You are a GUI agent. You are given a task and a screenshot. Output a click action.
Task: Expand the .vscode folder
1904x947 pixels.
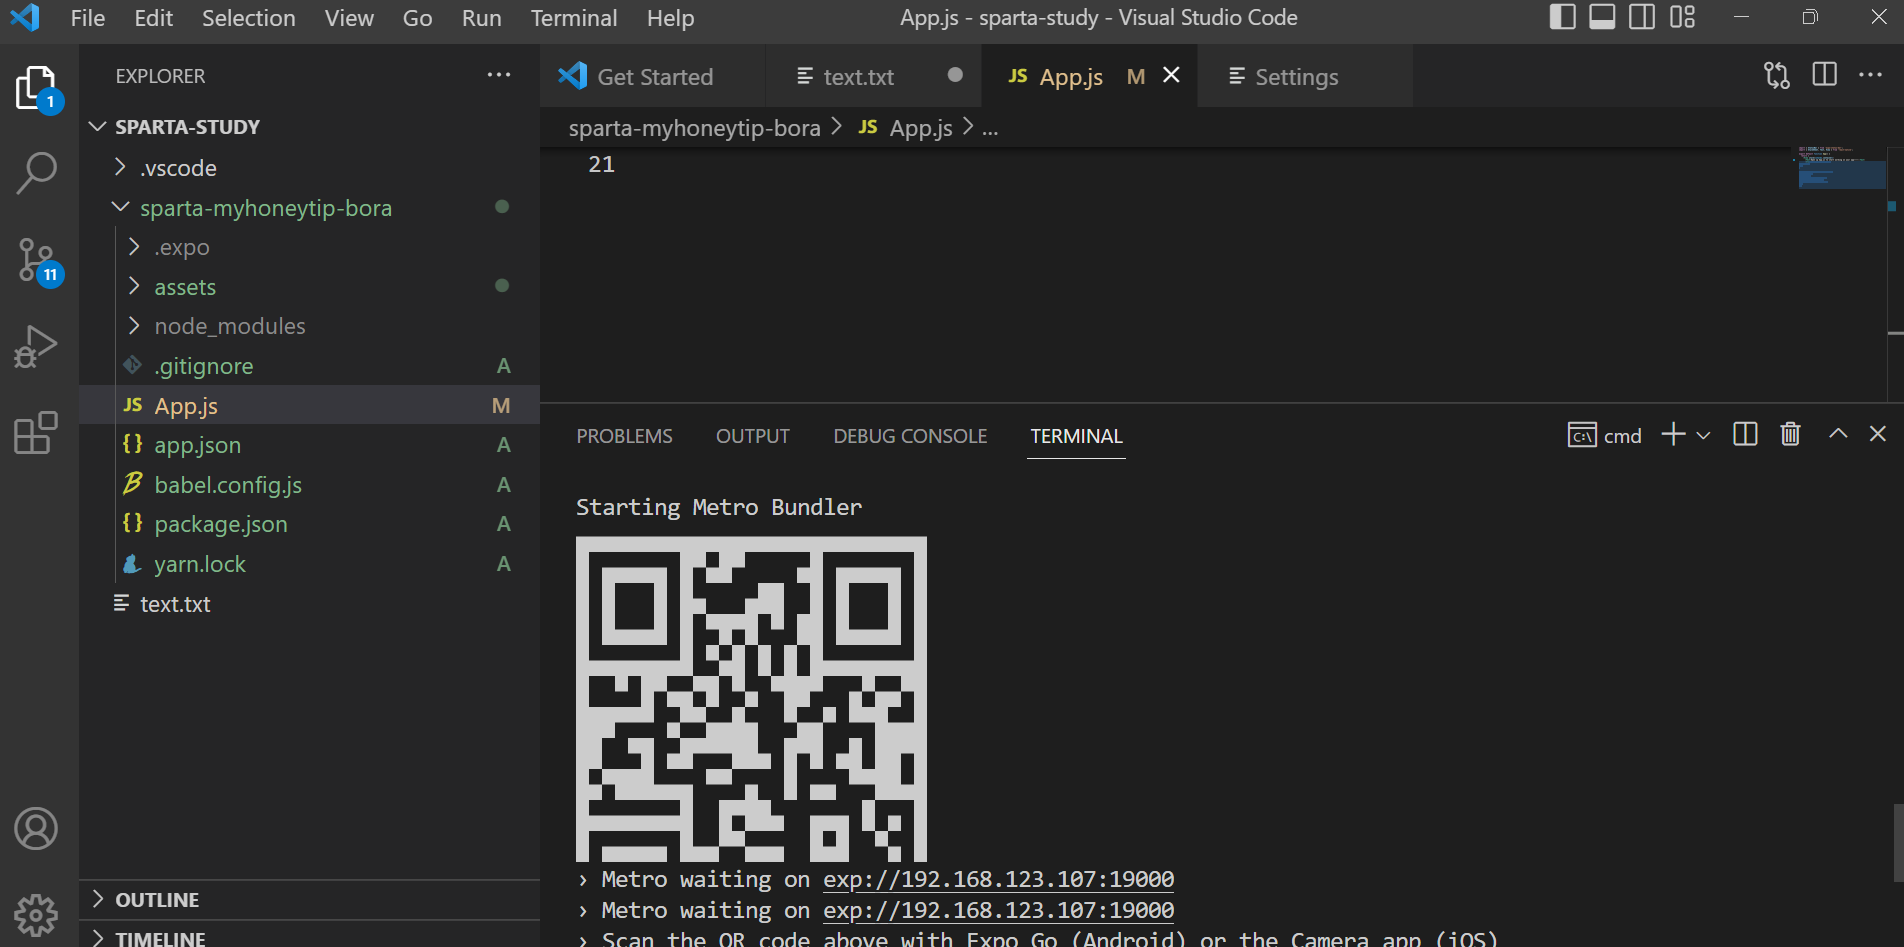coord(120,167)
